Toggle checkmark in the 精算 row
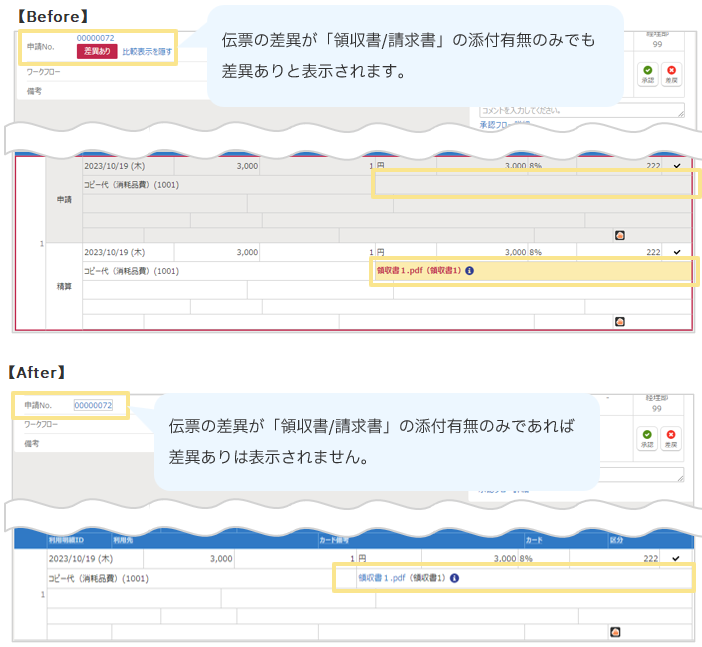This screenshot has width=702, height=647. [677, 252]
